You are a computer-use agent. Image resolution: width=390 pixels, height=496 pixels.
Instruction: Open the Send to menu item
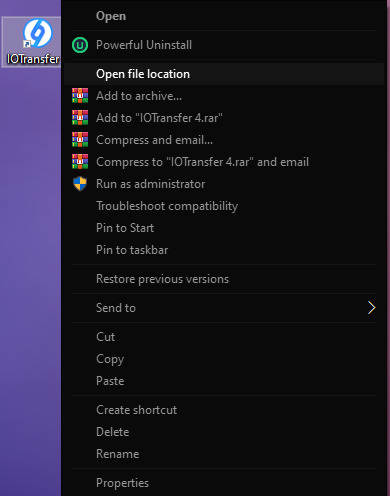224,308
